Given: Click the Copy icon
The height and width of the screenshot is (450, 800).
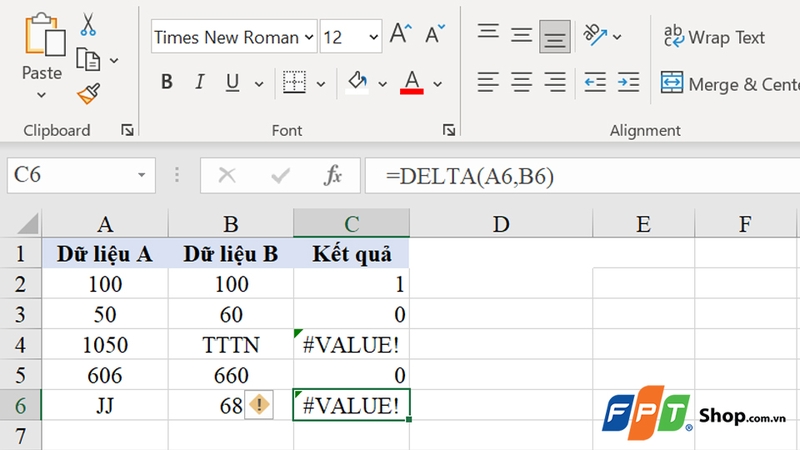Looking at the screenshot, I should [x=88, y=60].
